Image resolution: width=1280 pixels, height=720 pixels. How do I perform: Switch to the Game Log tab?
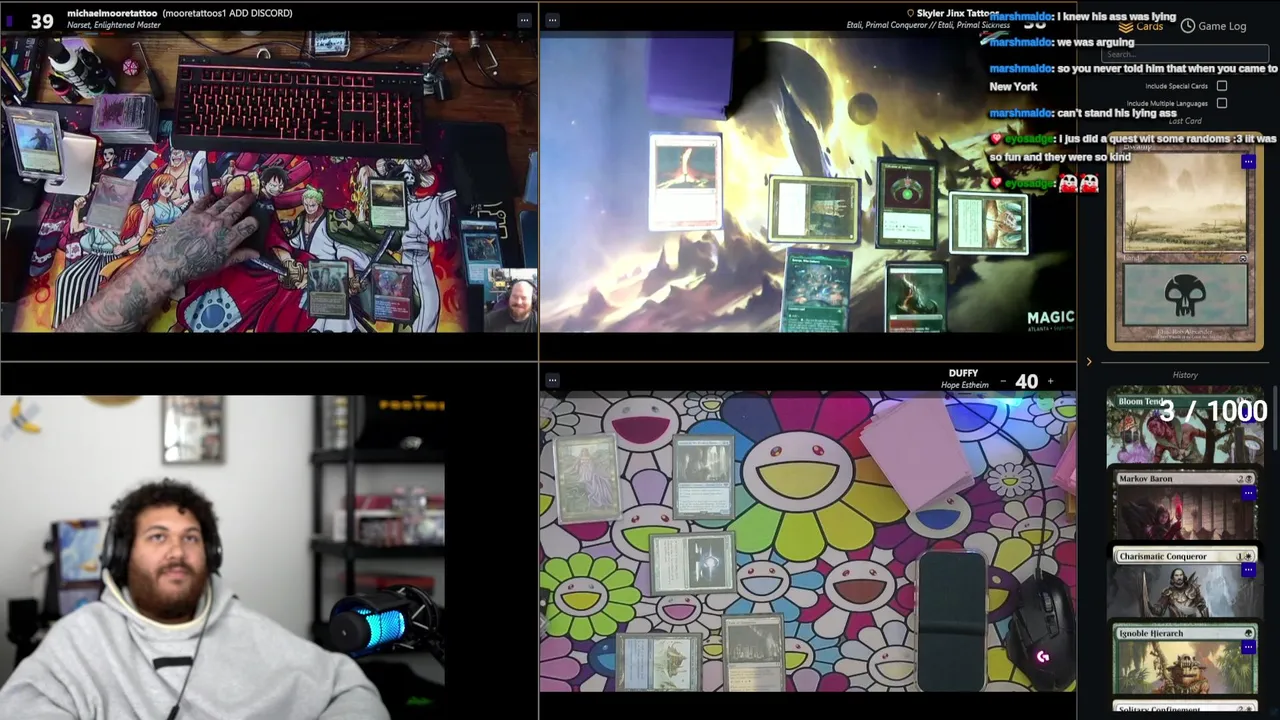1213,26
